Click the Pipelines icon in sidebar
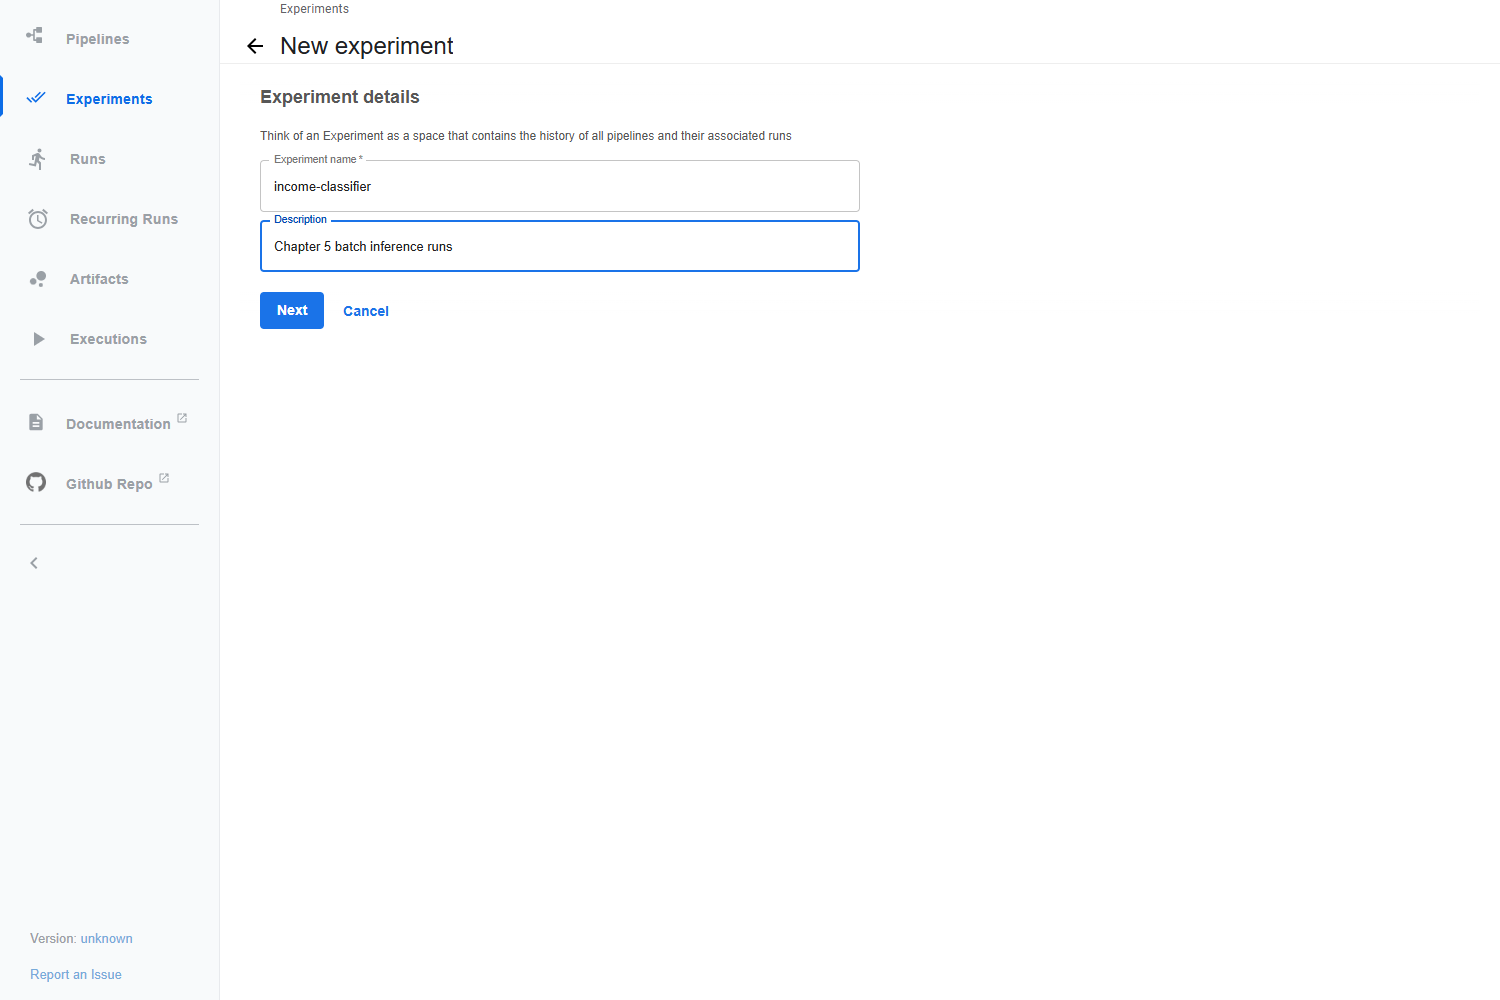 [35, 36]
